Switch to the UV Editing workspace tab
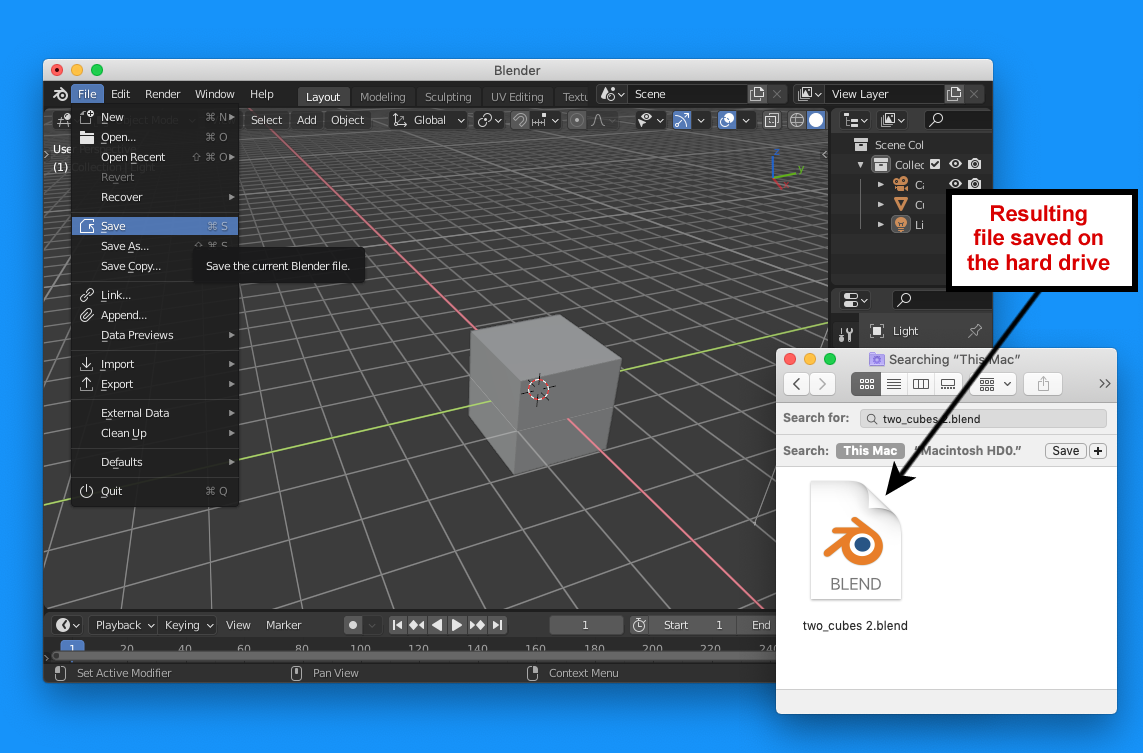 click(517, 97)
